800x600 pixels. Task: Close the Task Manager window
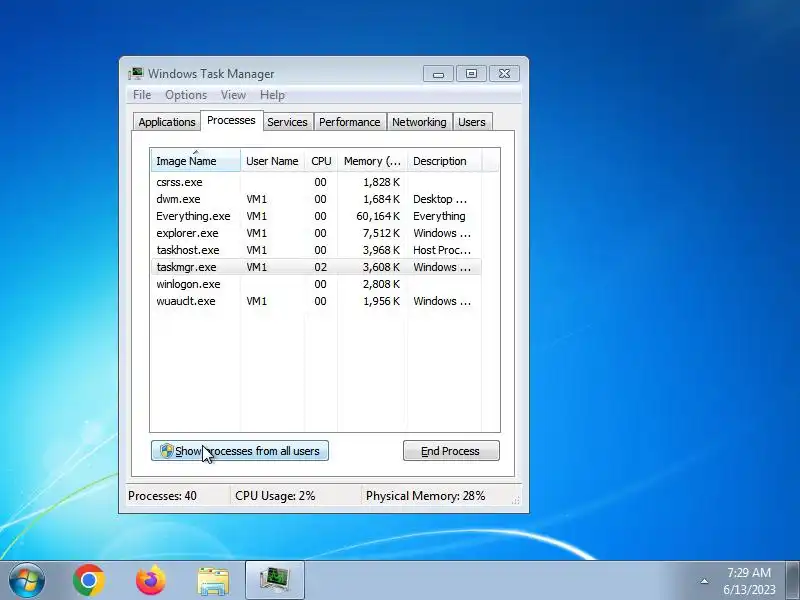tap(505, 74)
